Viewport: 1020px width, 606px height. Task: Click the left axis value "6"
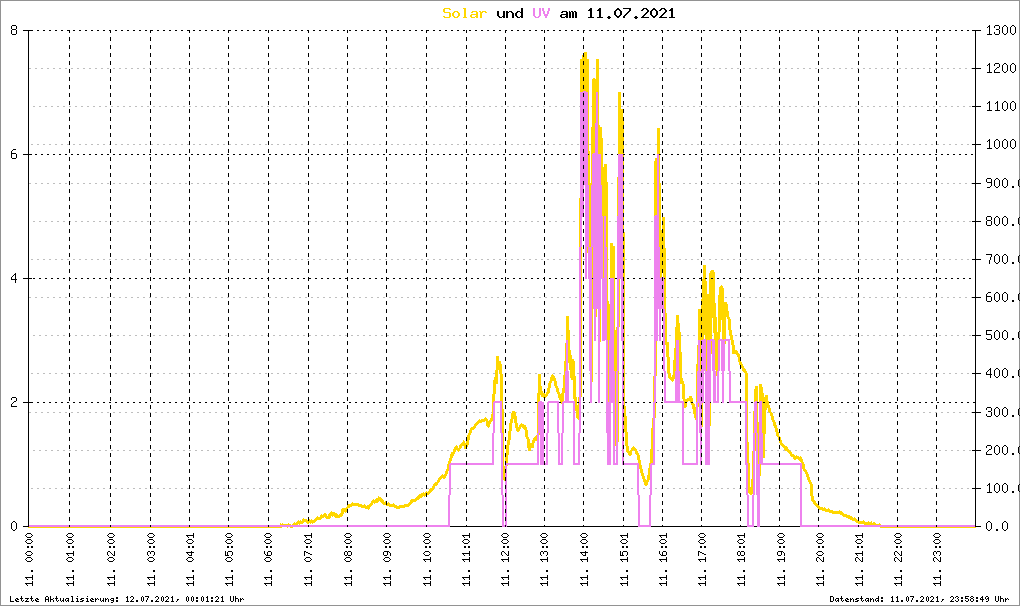14,154
